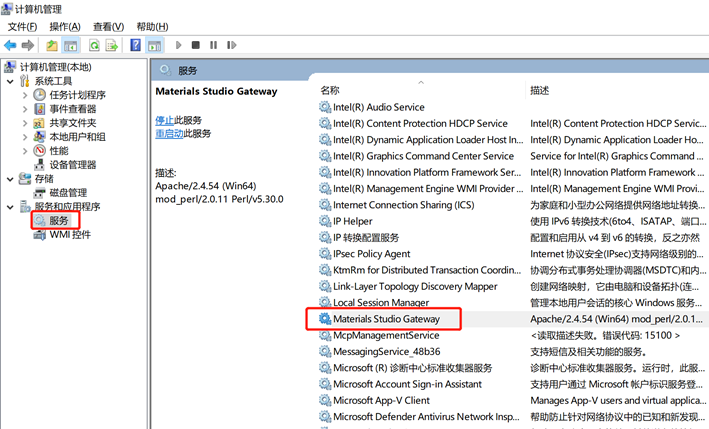Click the restart service toolbar icon
This screenshot has width=709, height=429.
[230, 45]
